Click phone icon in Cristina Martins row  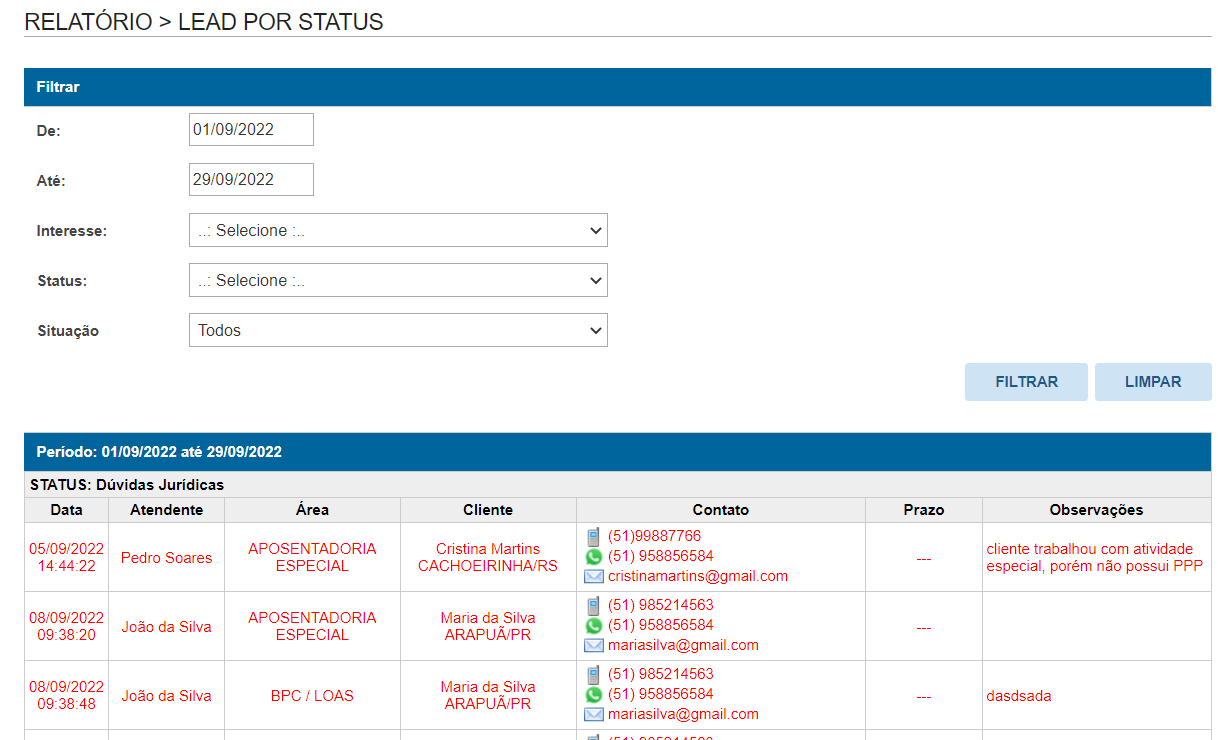593,537
